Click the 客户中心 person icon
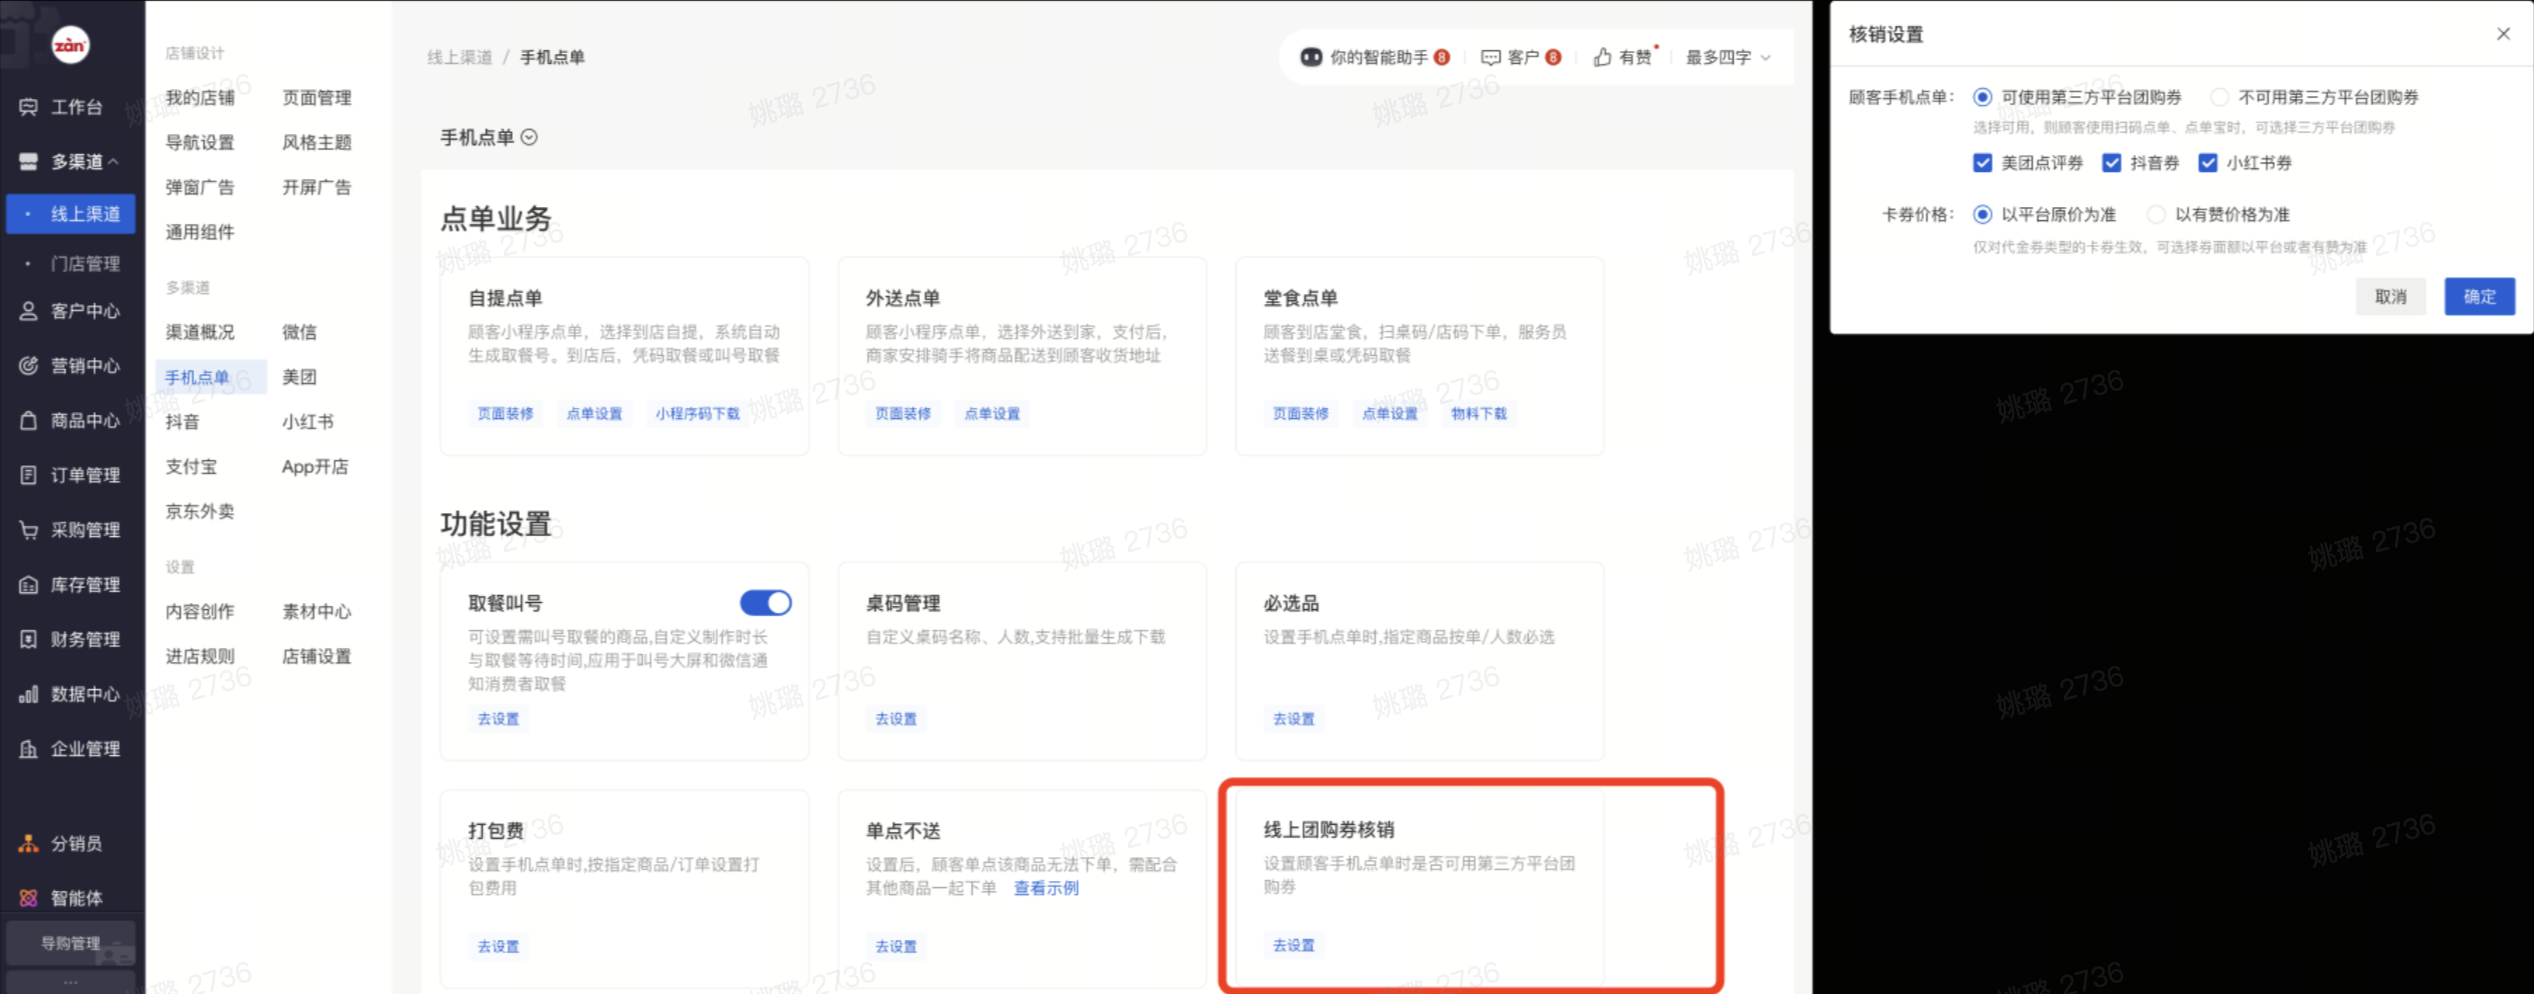 28,311
